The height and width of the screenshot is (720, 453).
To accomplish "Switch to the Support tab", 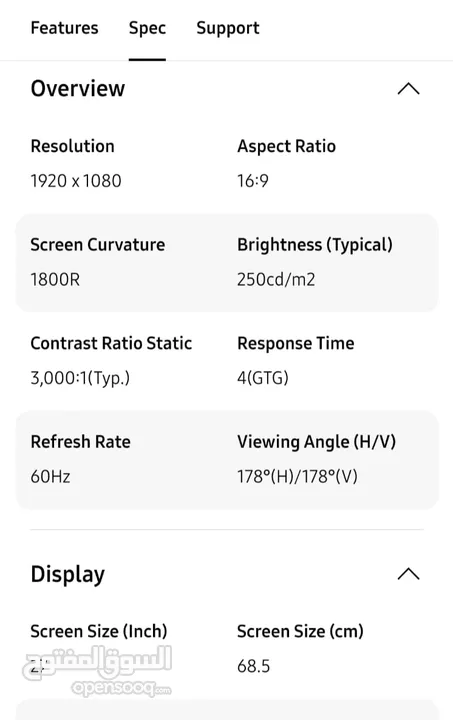I will [x=228, y=28].
